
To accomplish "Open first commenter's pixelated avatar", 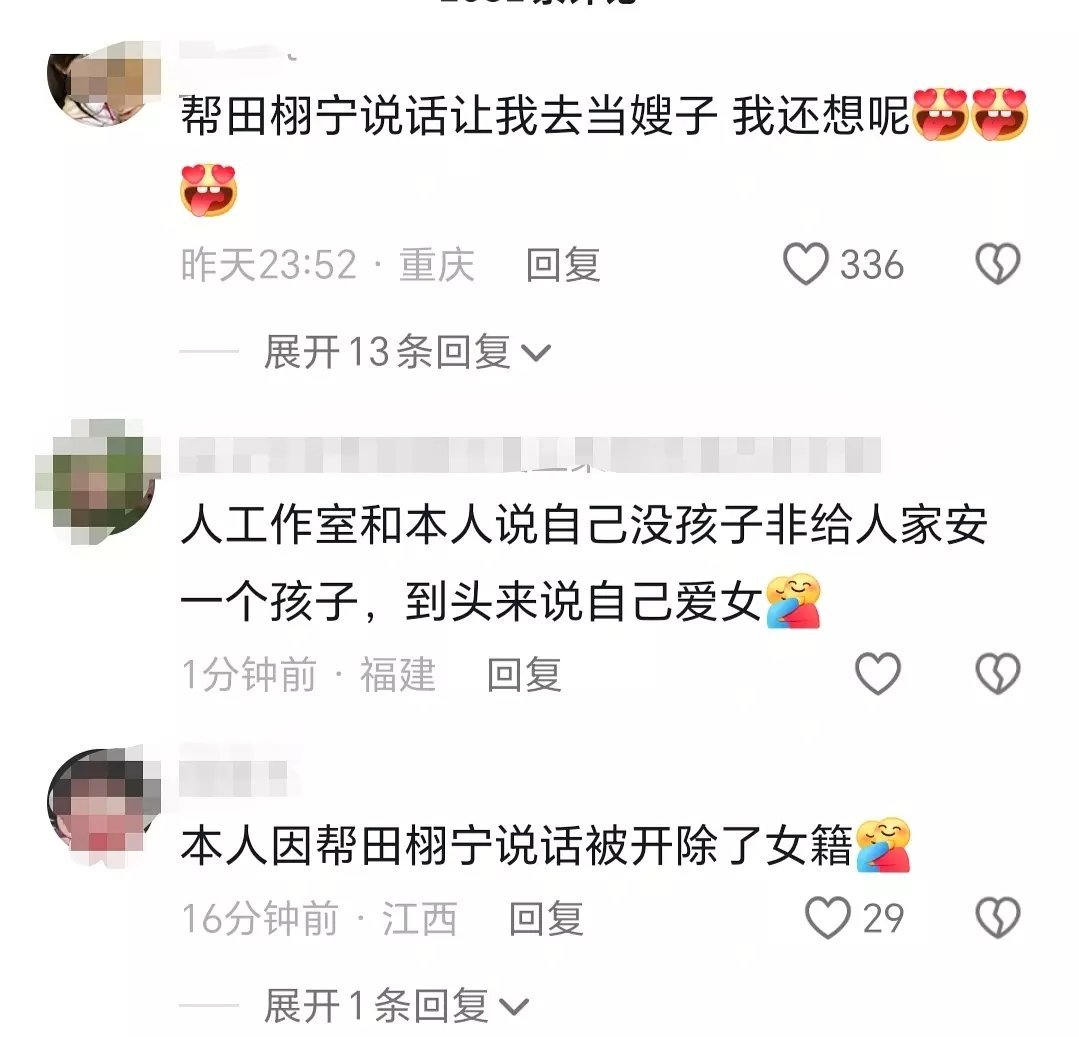I will tap(103, 84).
